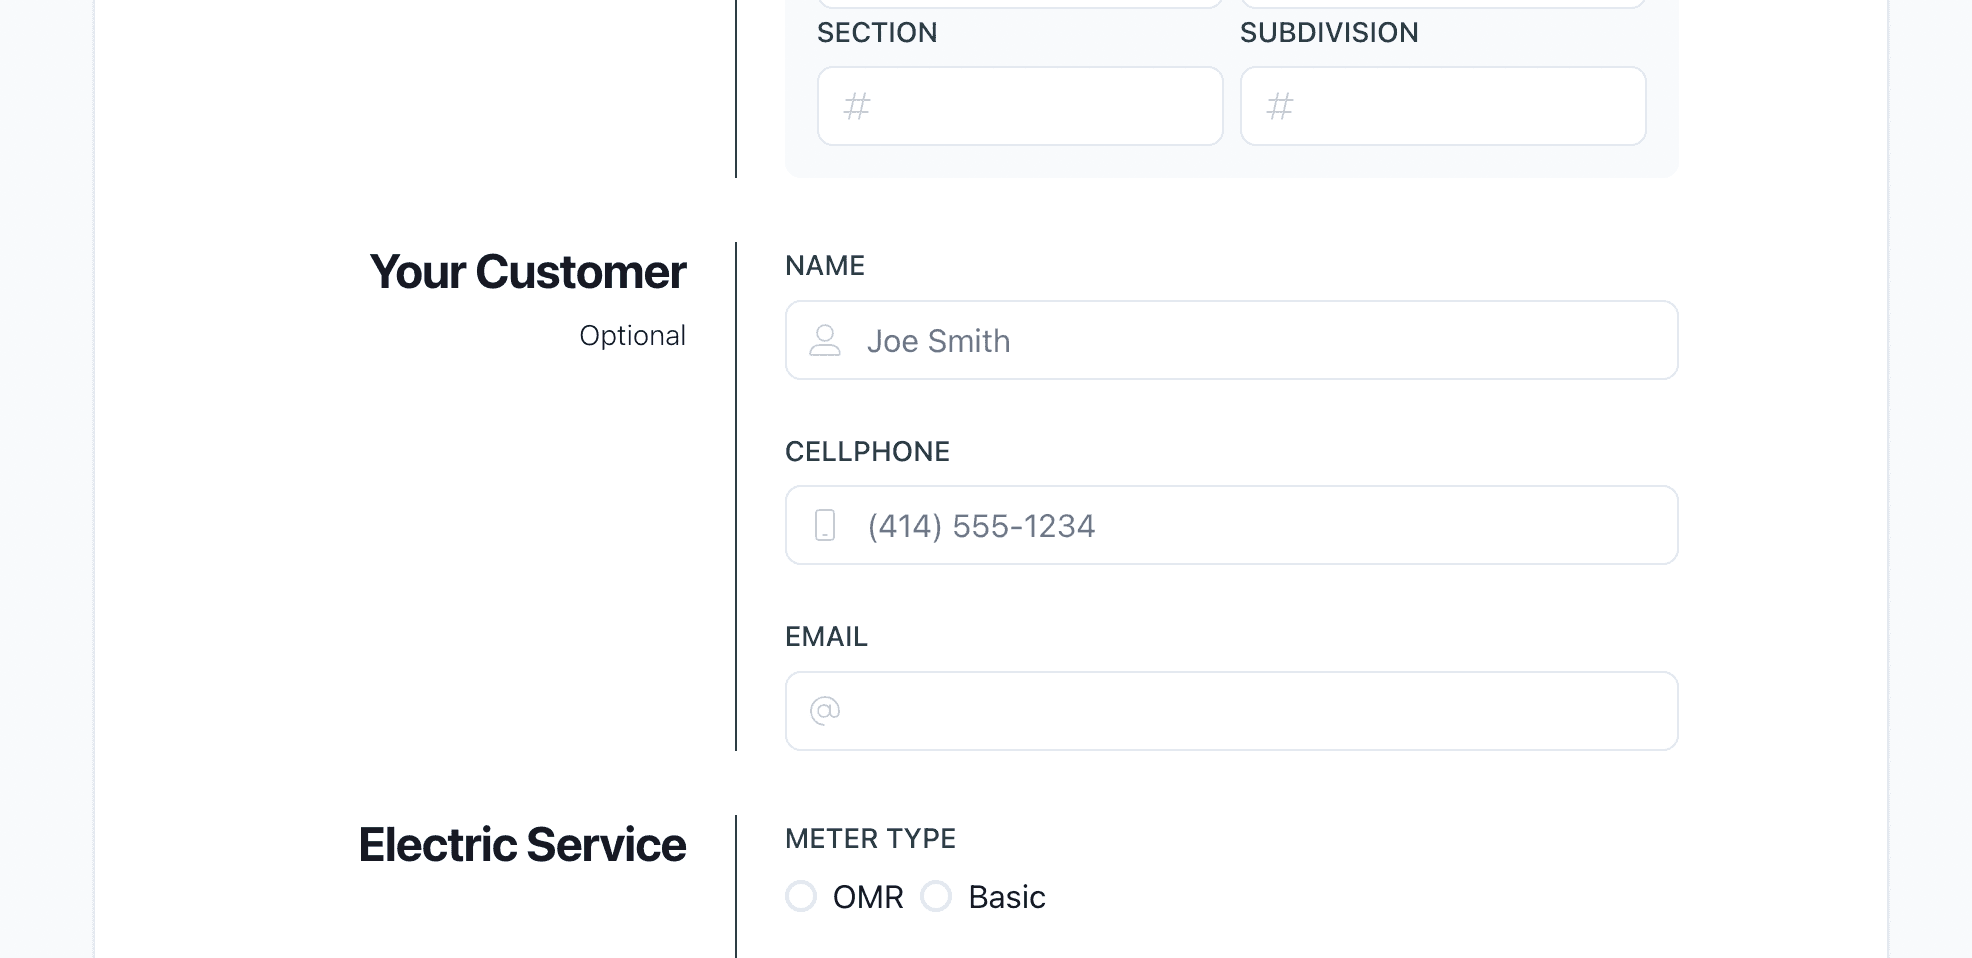Click the CELLPHONE field label
This screenshot has width=1972, height=958.
(867, 451)
